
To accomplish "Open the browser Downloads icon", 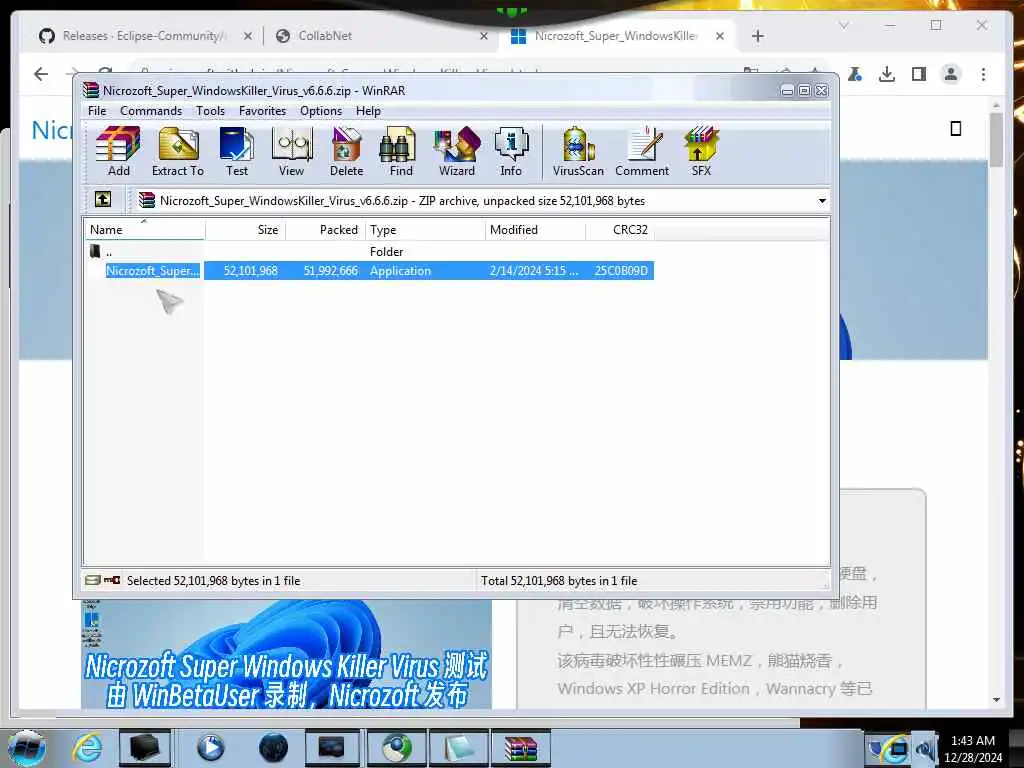I will [x=887, y=74].
